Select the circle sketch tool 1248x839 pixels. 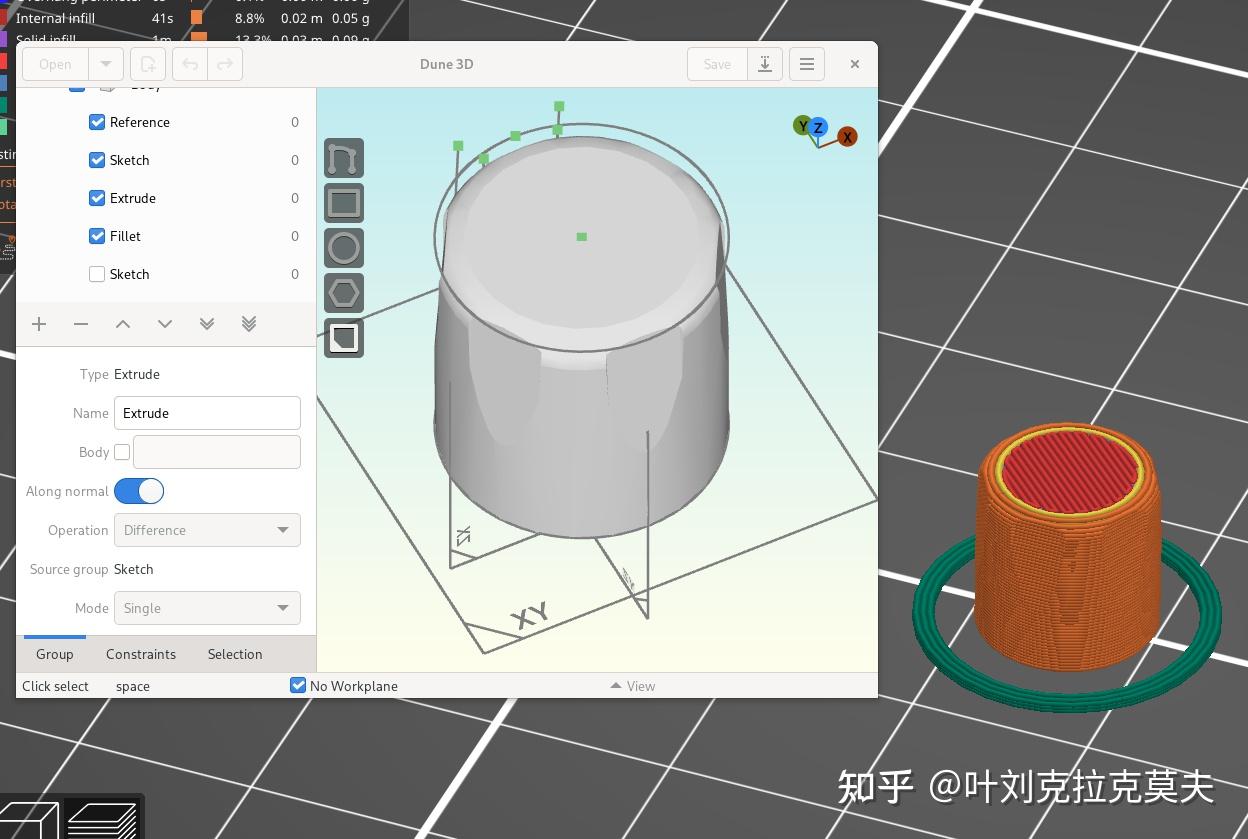pyautogui.click(x=343, y=247)
